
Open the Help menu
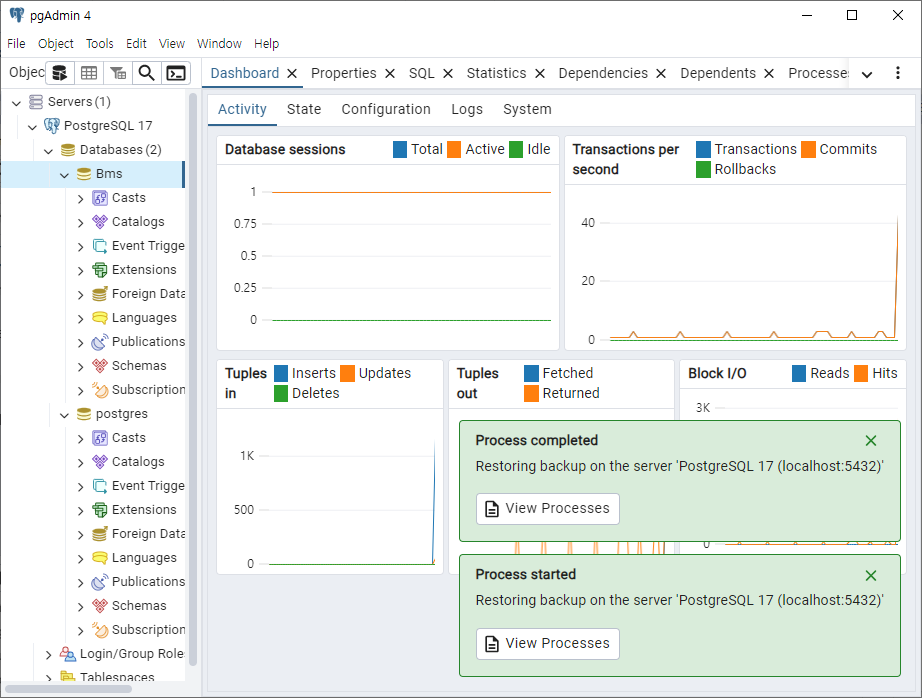click(x=266, y=44)
